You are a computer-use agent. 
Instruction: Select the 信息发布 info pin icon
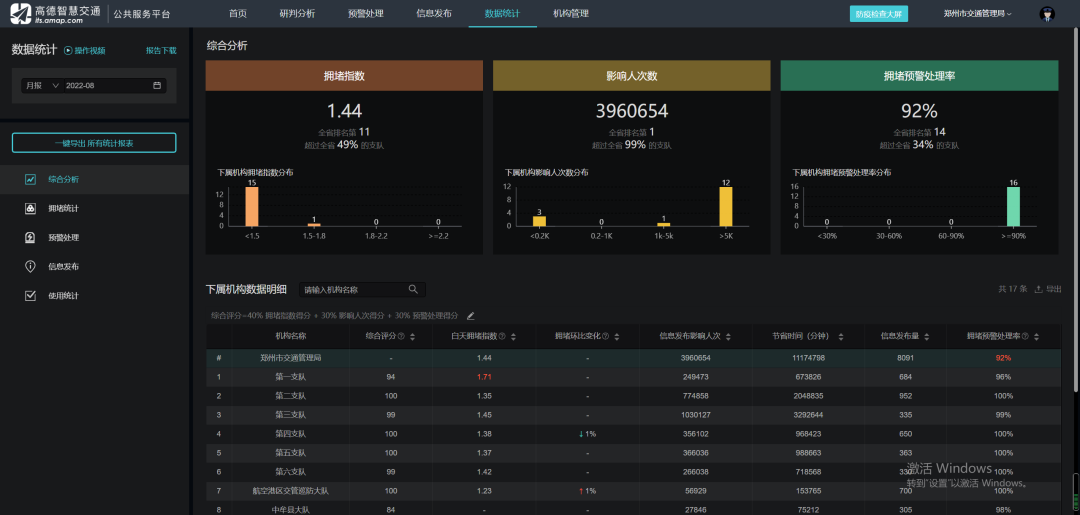tap(30, 266)
